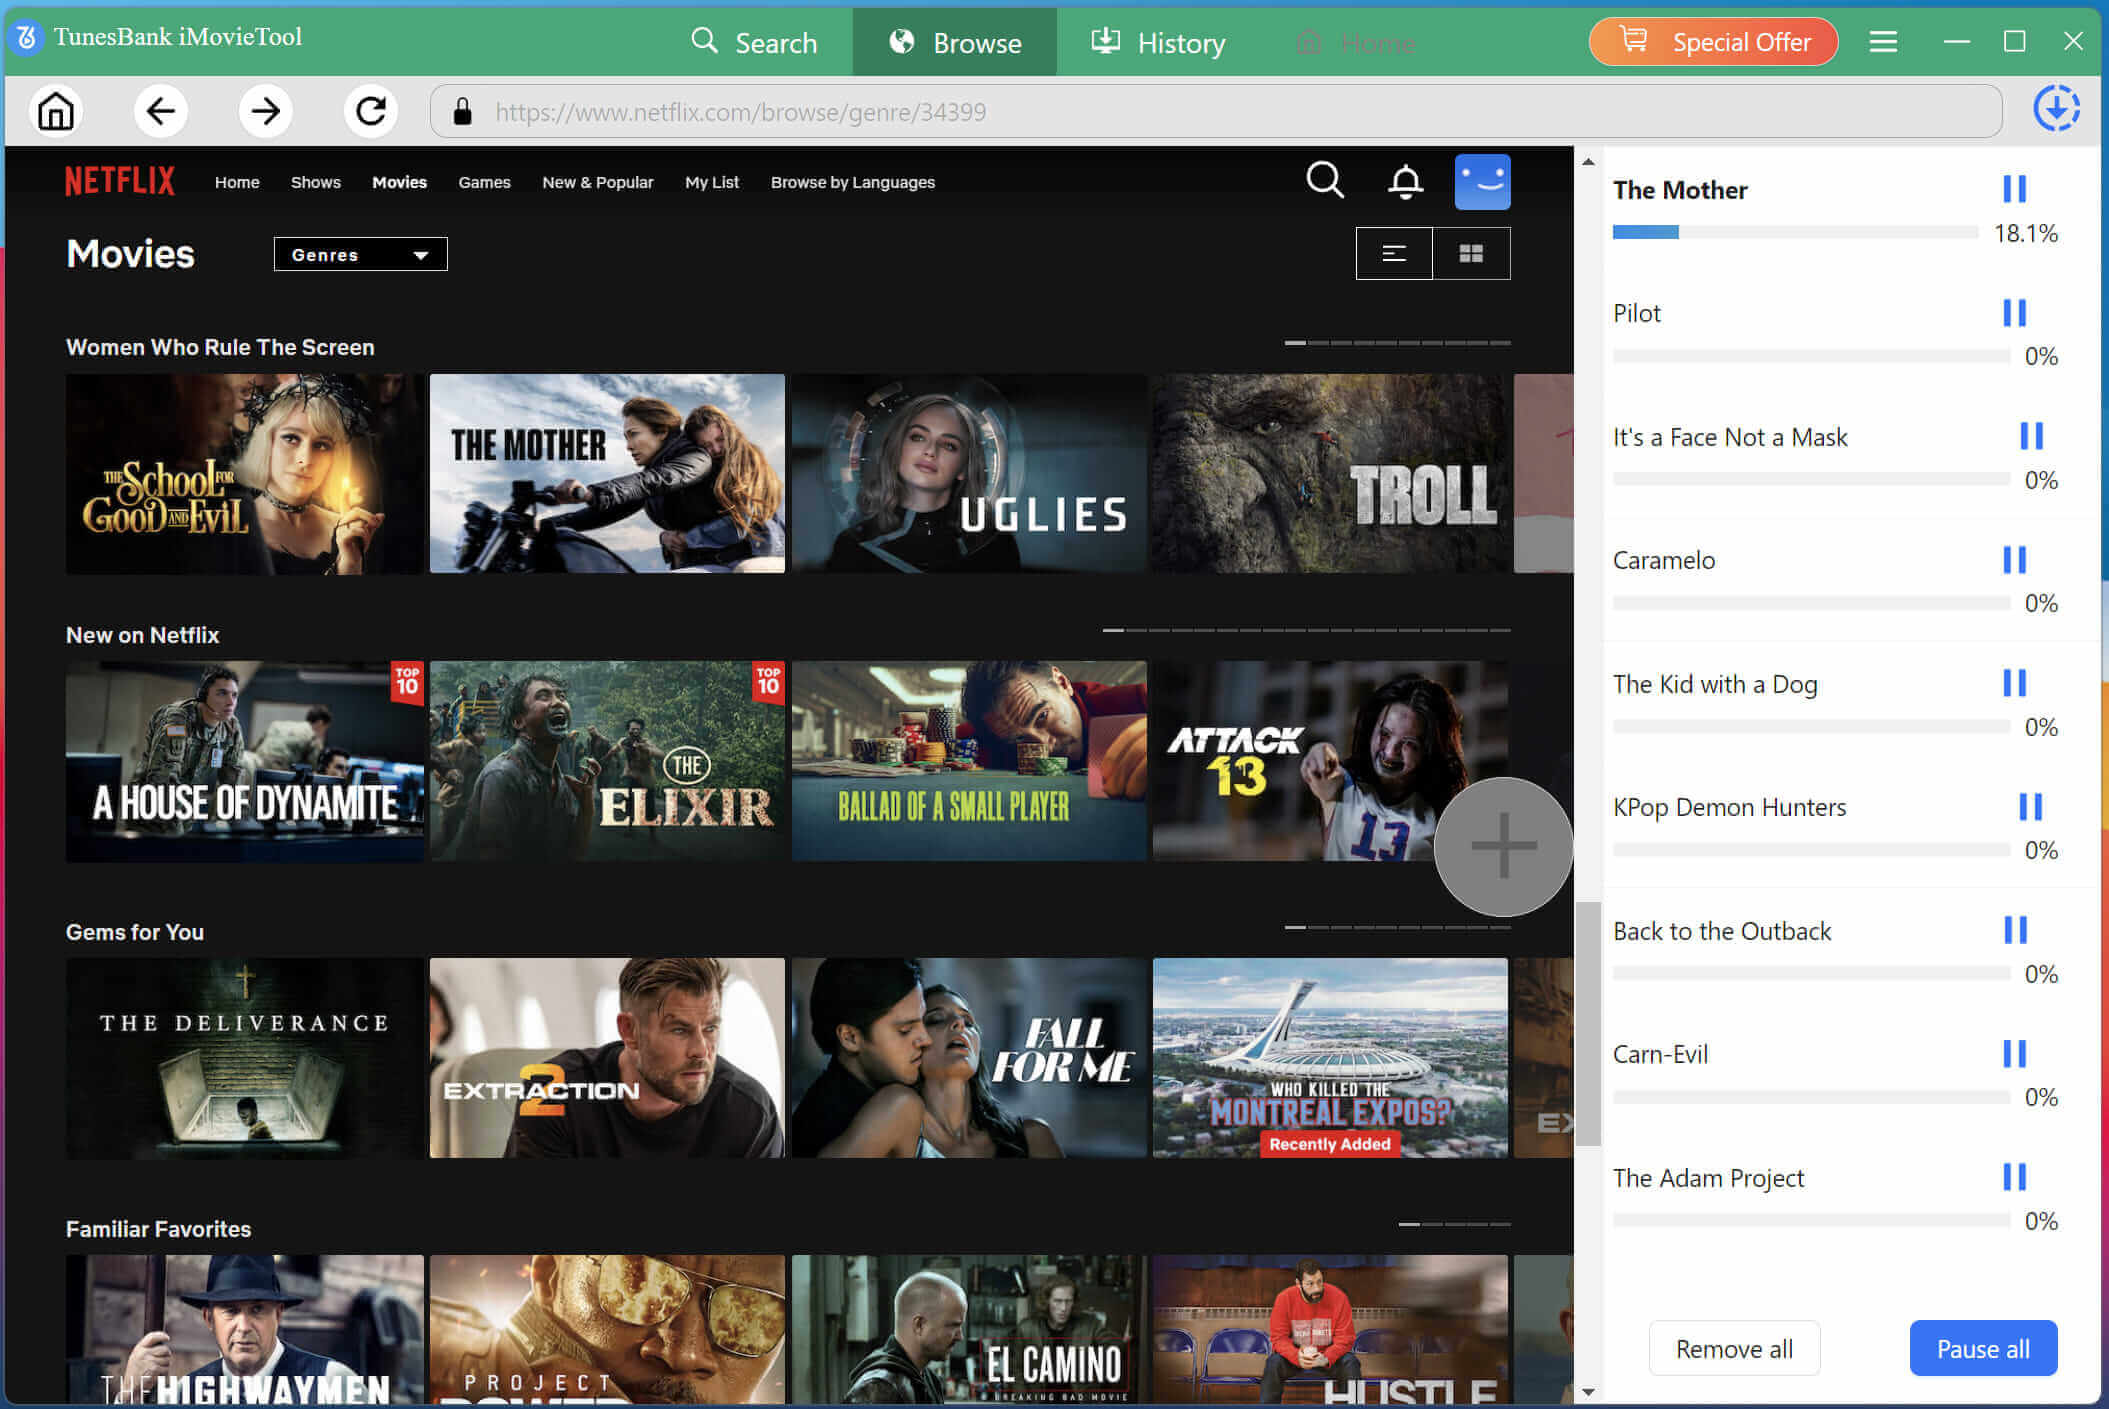This screenshot has height=1409, width=2109.
Task: Open the blue profile avatar menu
Action: 1482,181
